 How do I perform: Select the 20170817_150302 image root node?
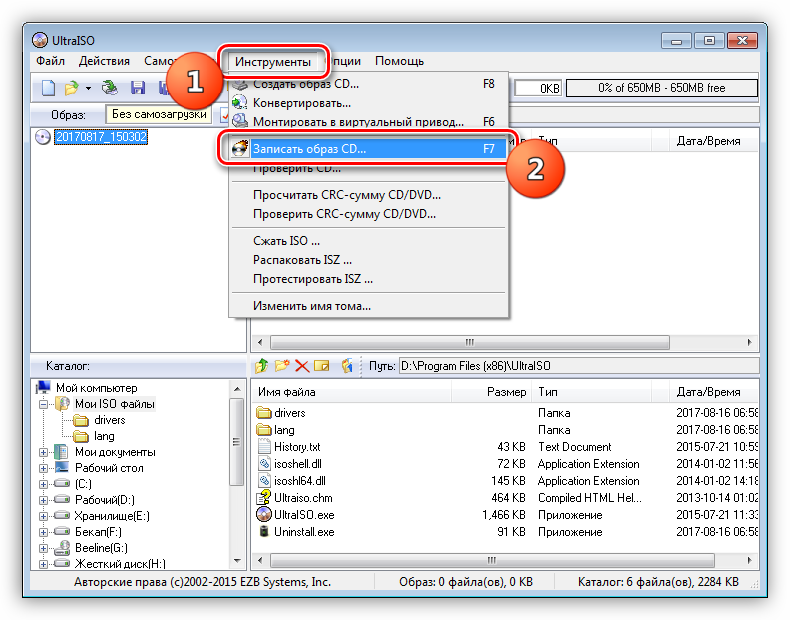click(x=101, y=137)
